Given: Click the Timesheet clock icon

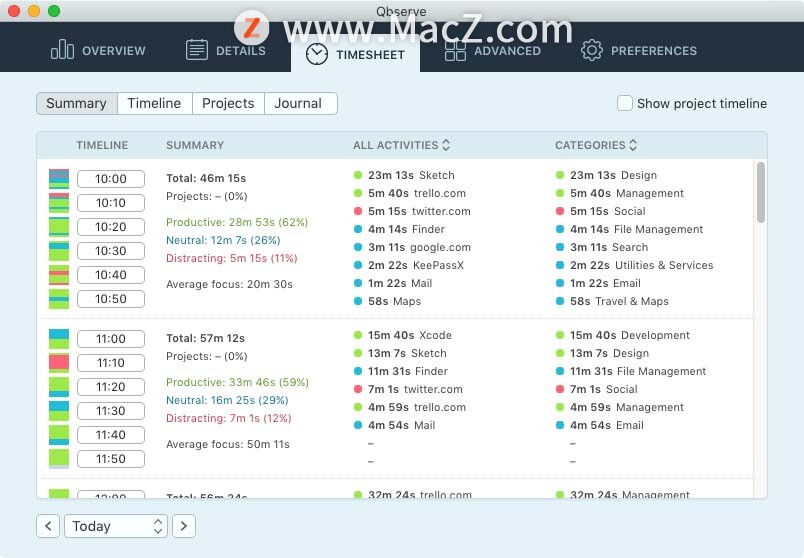Looking at the screenshot, I should pos(316,54).
